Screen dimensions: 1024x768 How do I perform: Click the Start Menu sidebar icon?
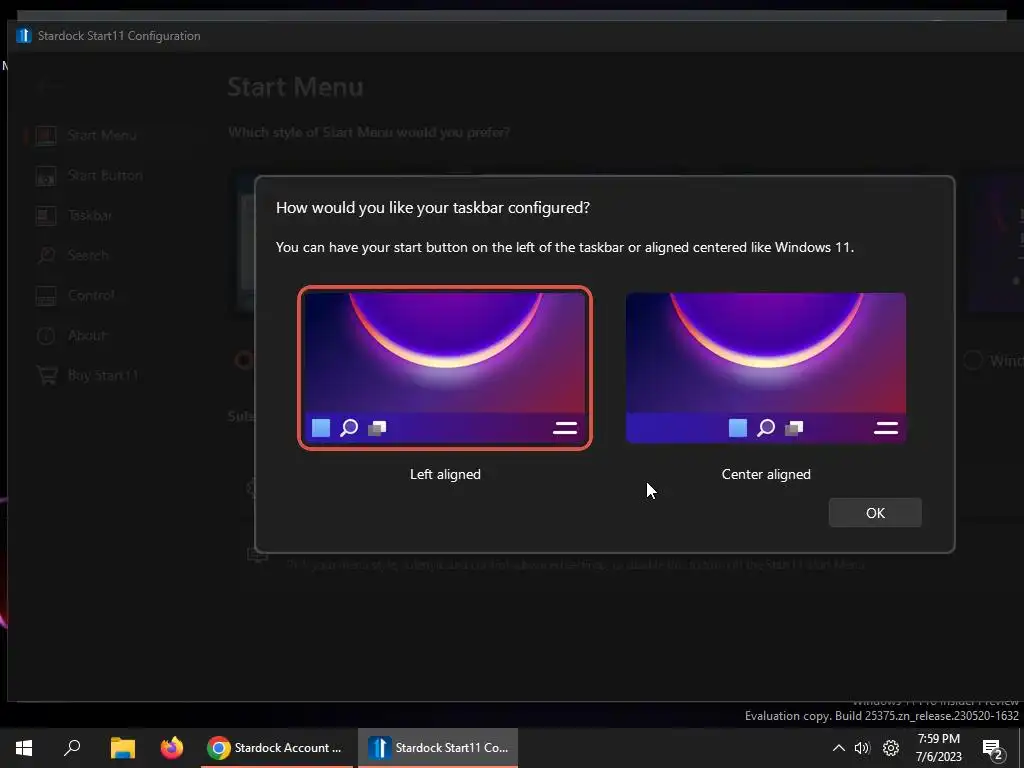(46, 135)
